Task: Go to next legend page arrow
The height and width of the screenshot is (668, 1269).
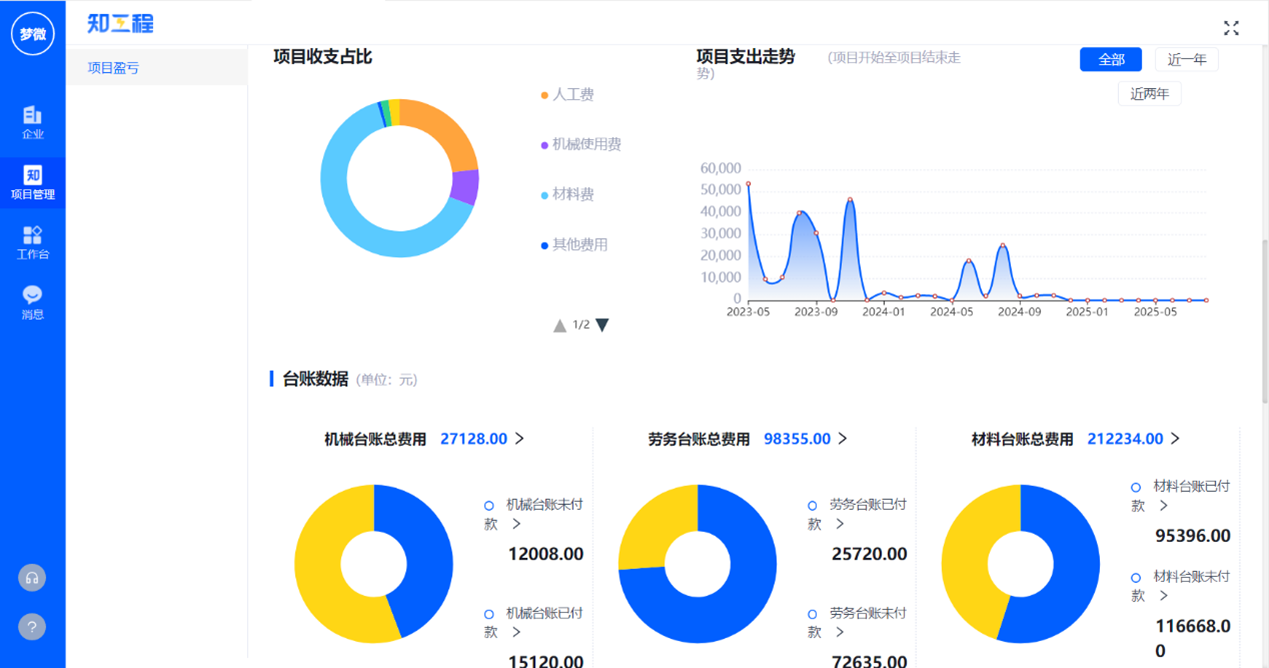Action: [602, 325]
